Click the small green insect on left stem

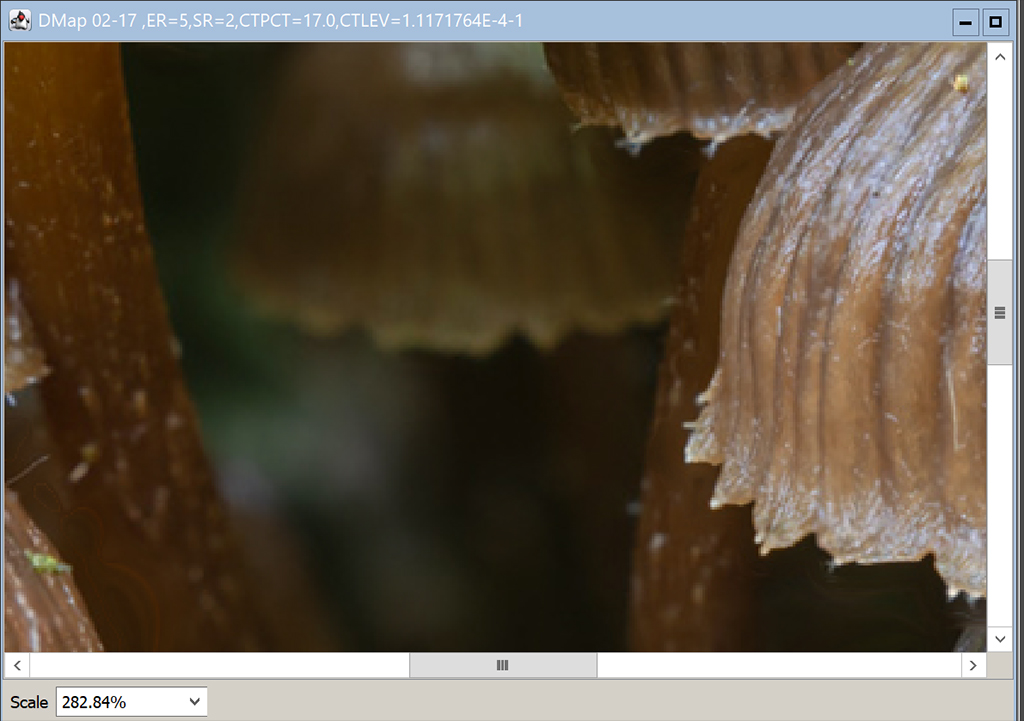(46, 563)
